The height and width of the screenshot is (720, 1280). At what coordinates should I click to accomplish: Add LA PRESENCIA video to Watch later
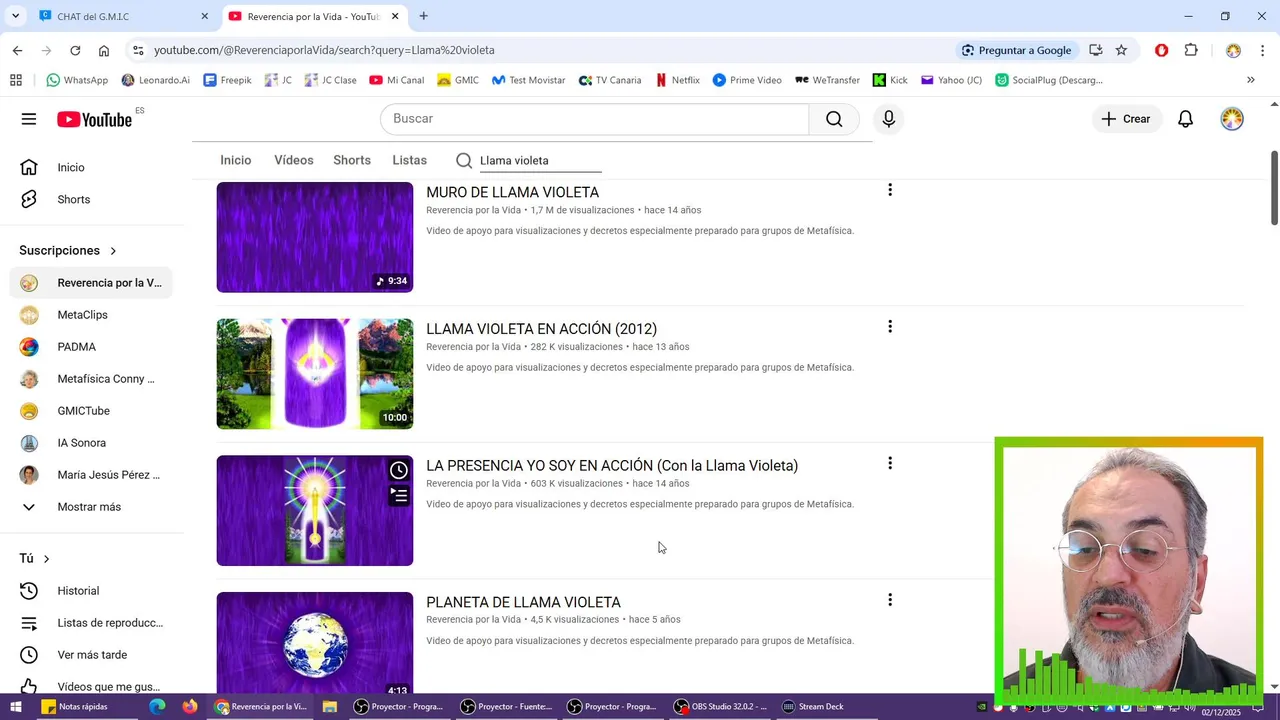tap(399, 470)
